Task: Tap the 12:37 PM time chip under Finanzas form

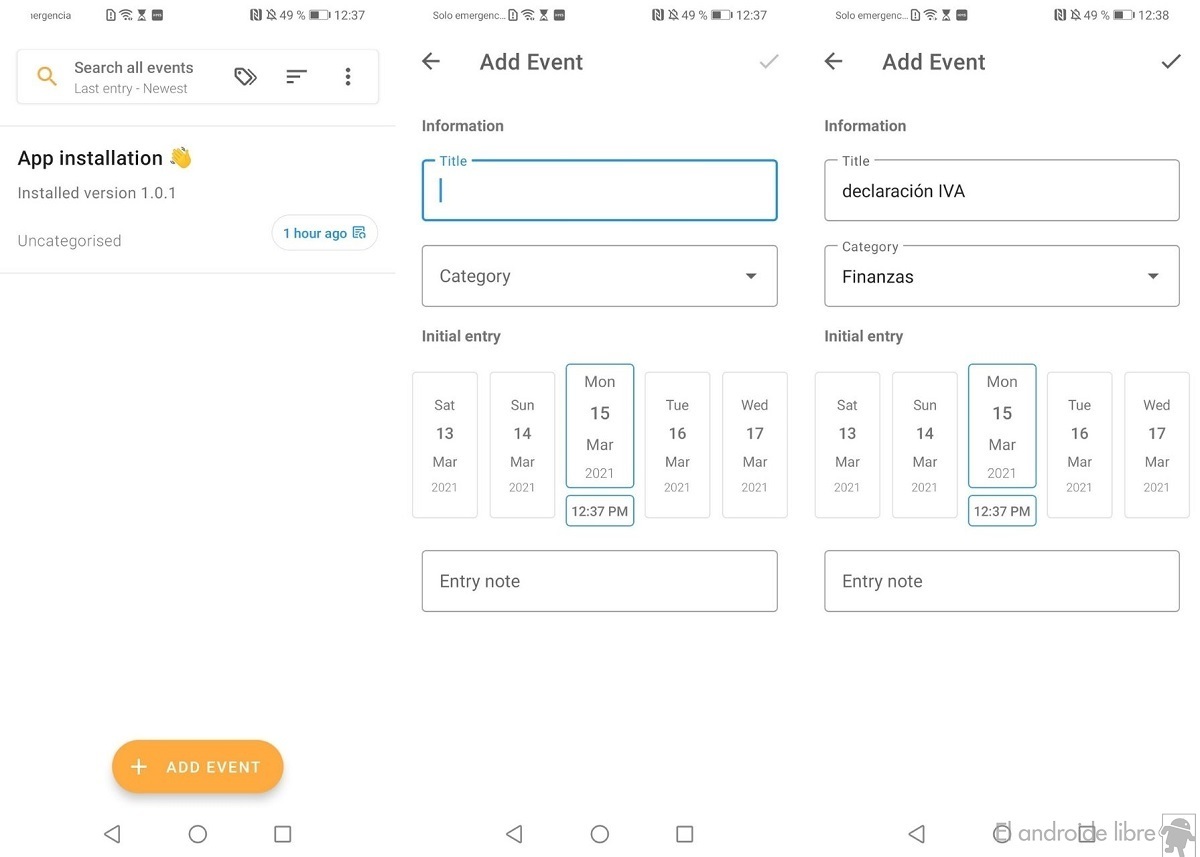Action: coord(1001,511)
